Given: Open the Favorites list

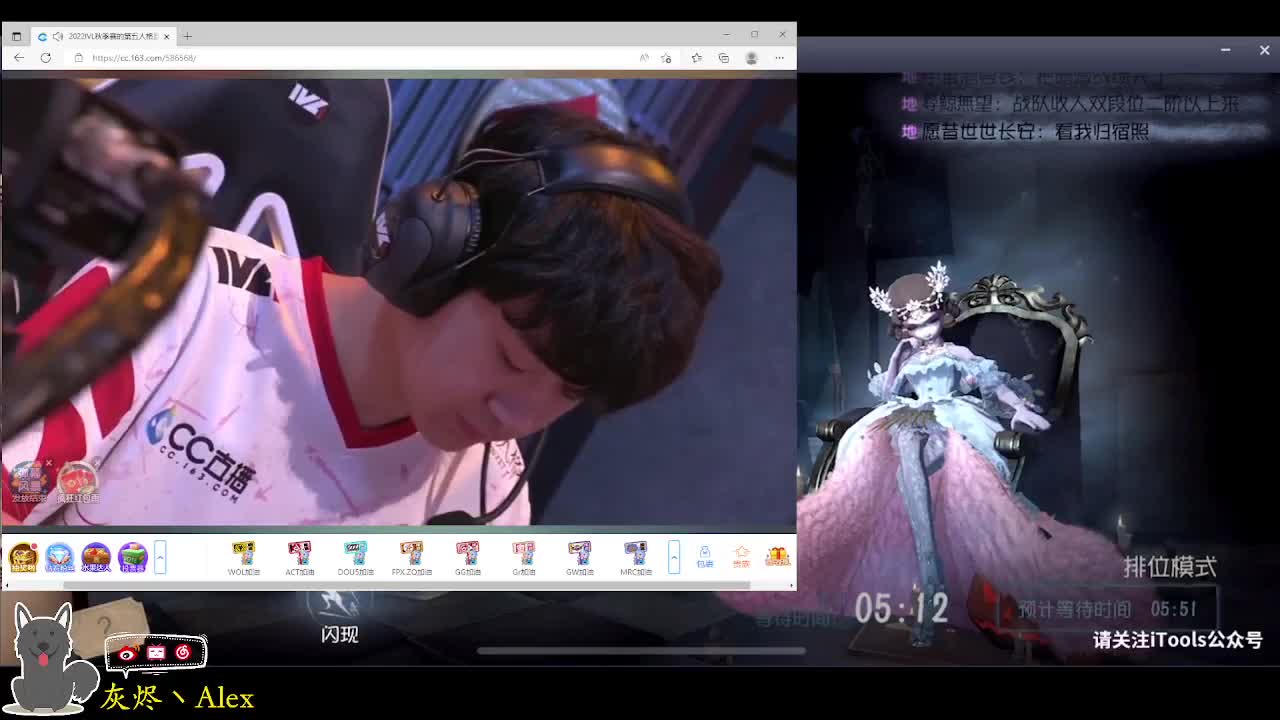Looking at the screenshot, I should point(696,58).
